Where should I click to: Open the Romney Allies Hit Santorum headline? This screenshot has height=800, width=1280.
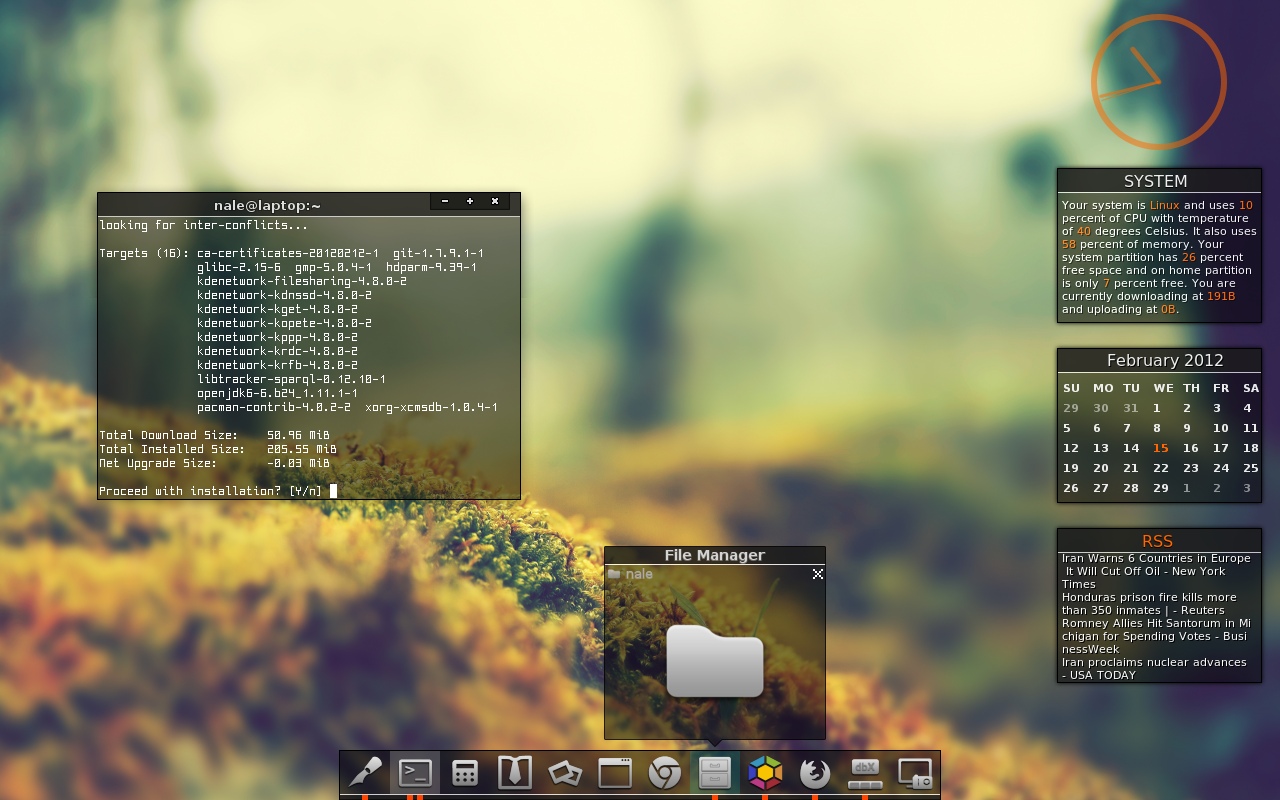1156,636
